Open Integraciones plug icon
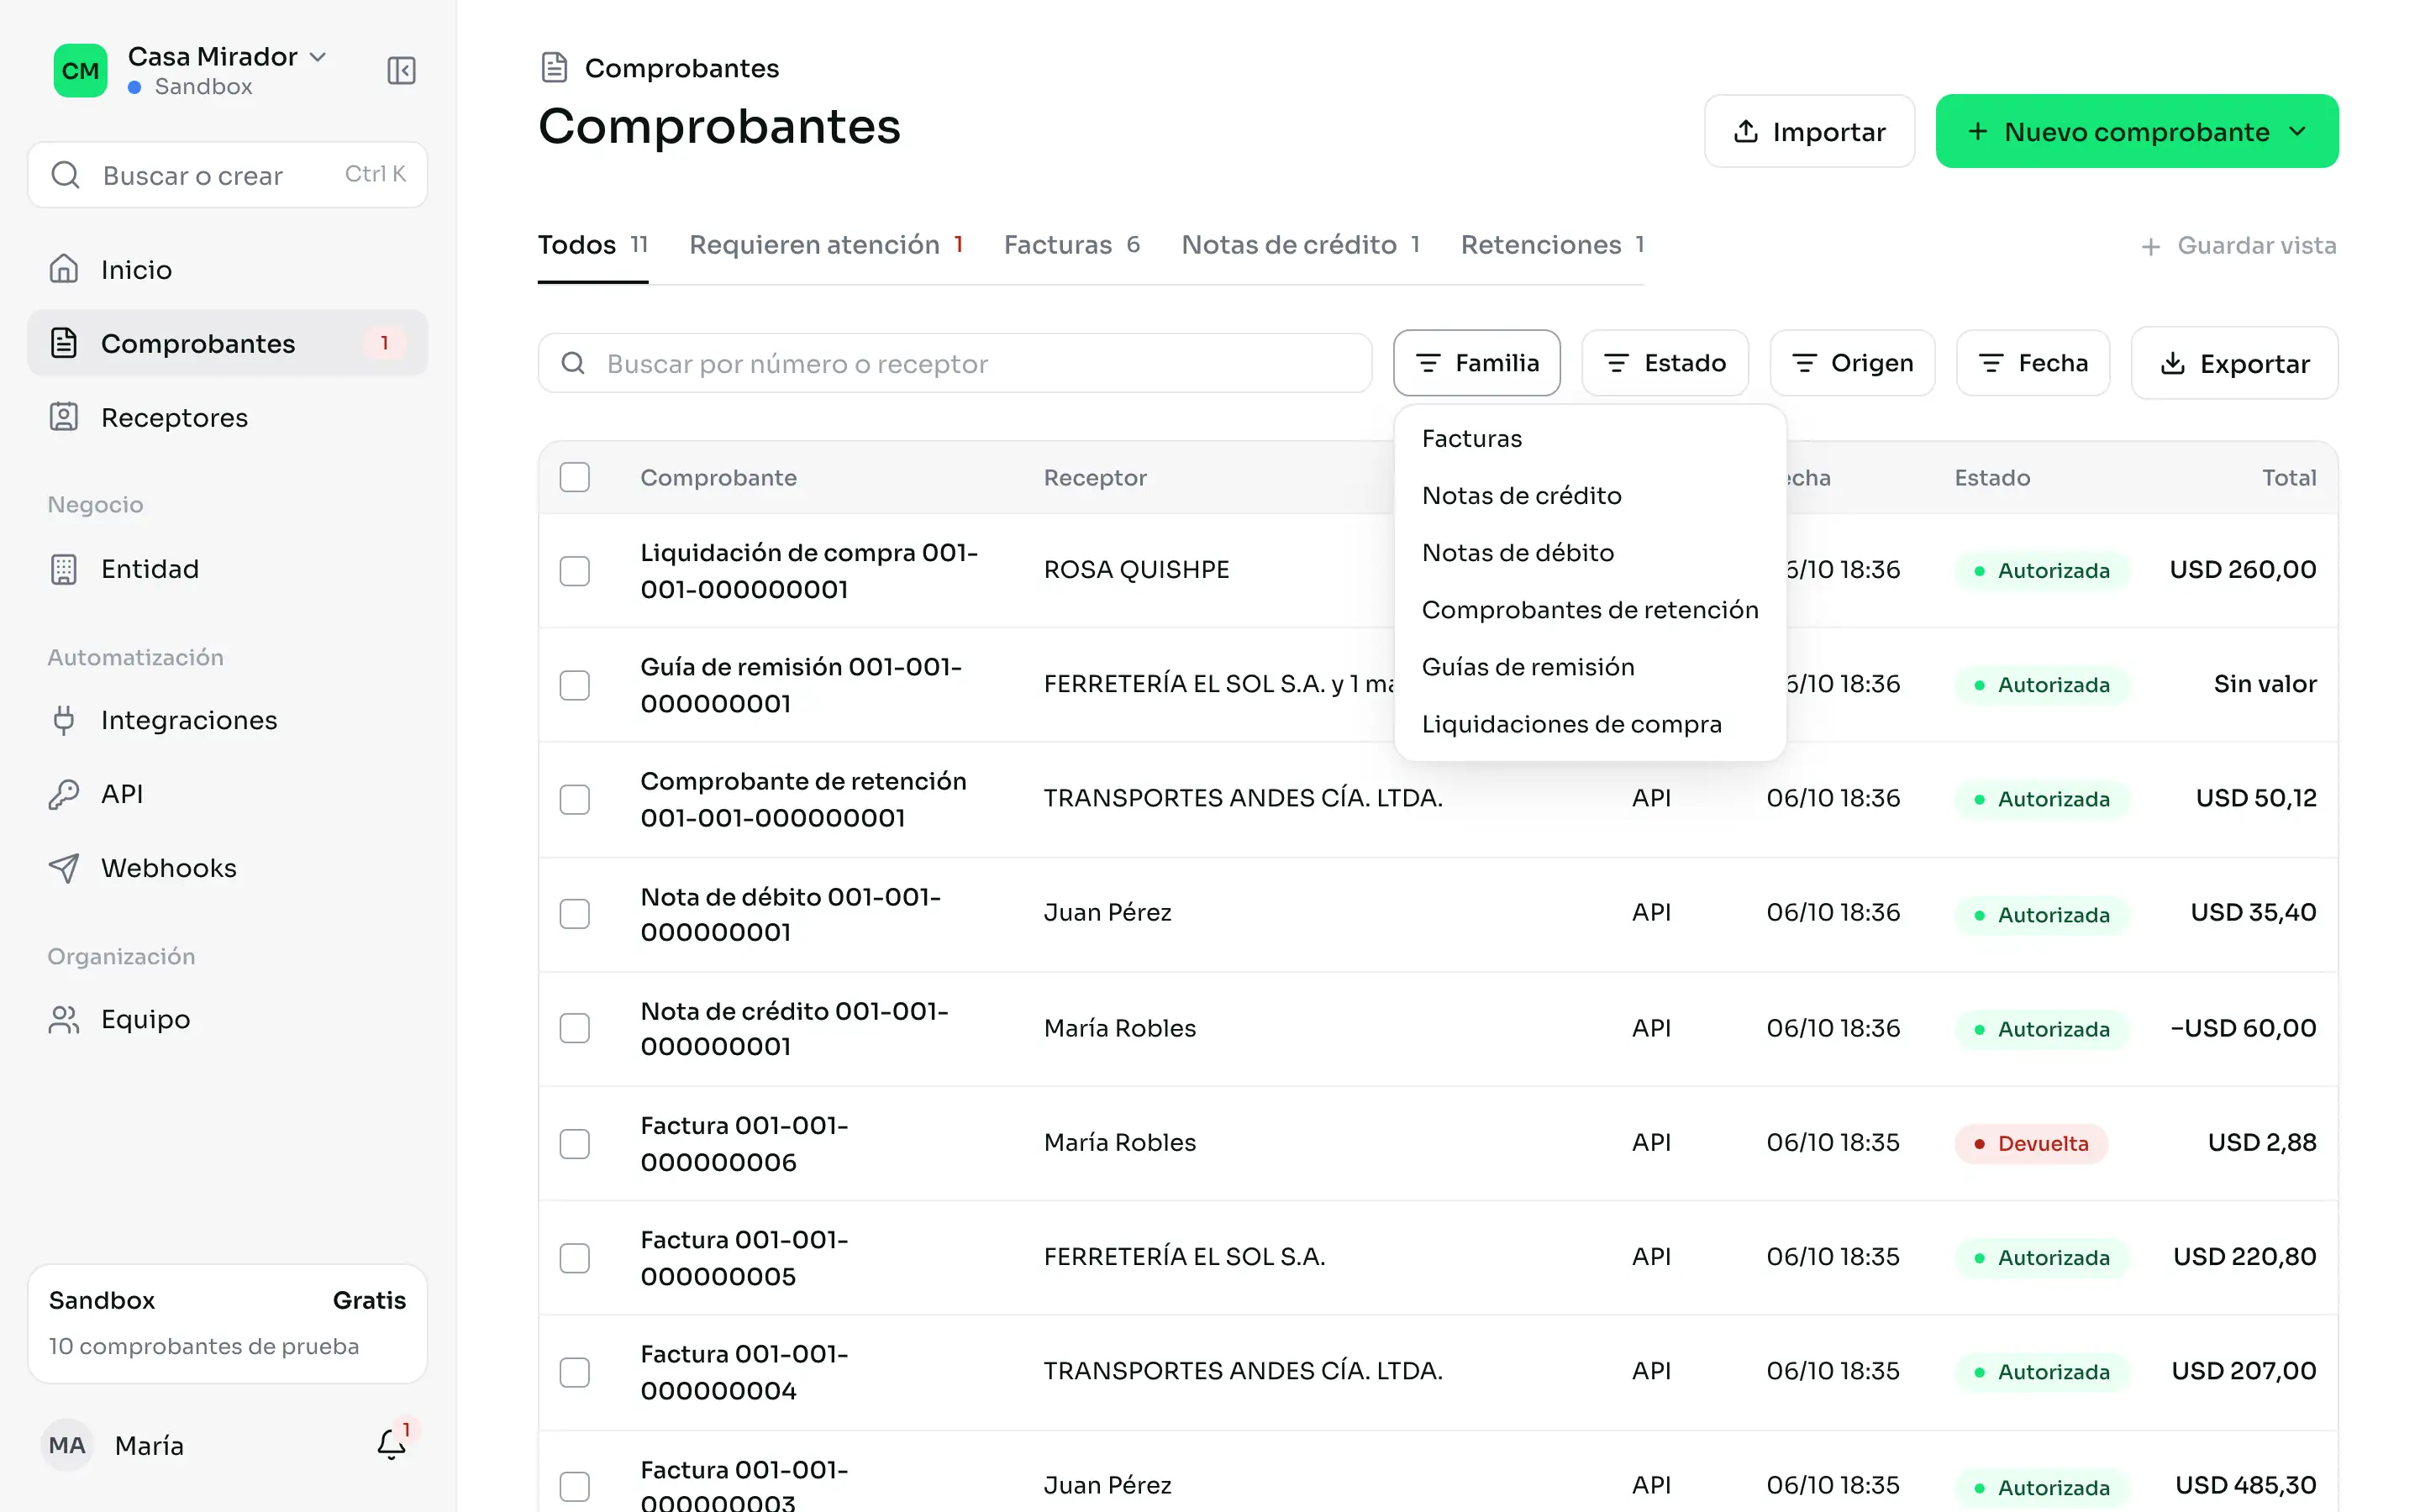The height and width of the screenshot is (1512, 2420). [x=64, y=720]
